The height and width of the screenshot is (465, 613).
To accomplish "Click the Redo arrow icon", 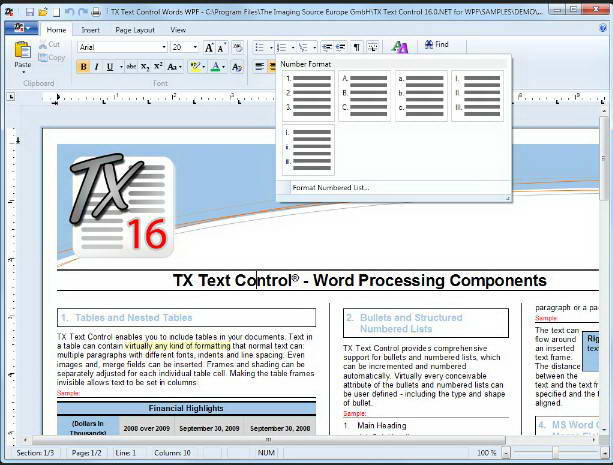I will tap(82, 12).
